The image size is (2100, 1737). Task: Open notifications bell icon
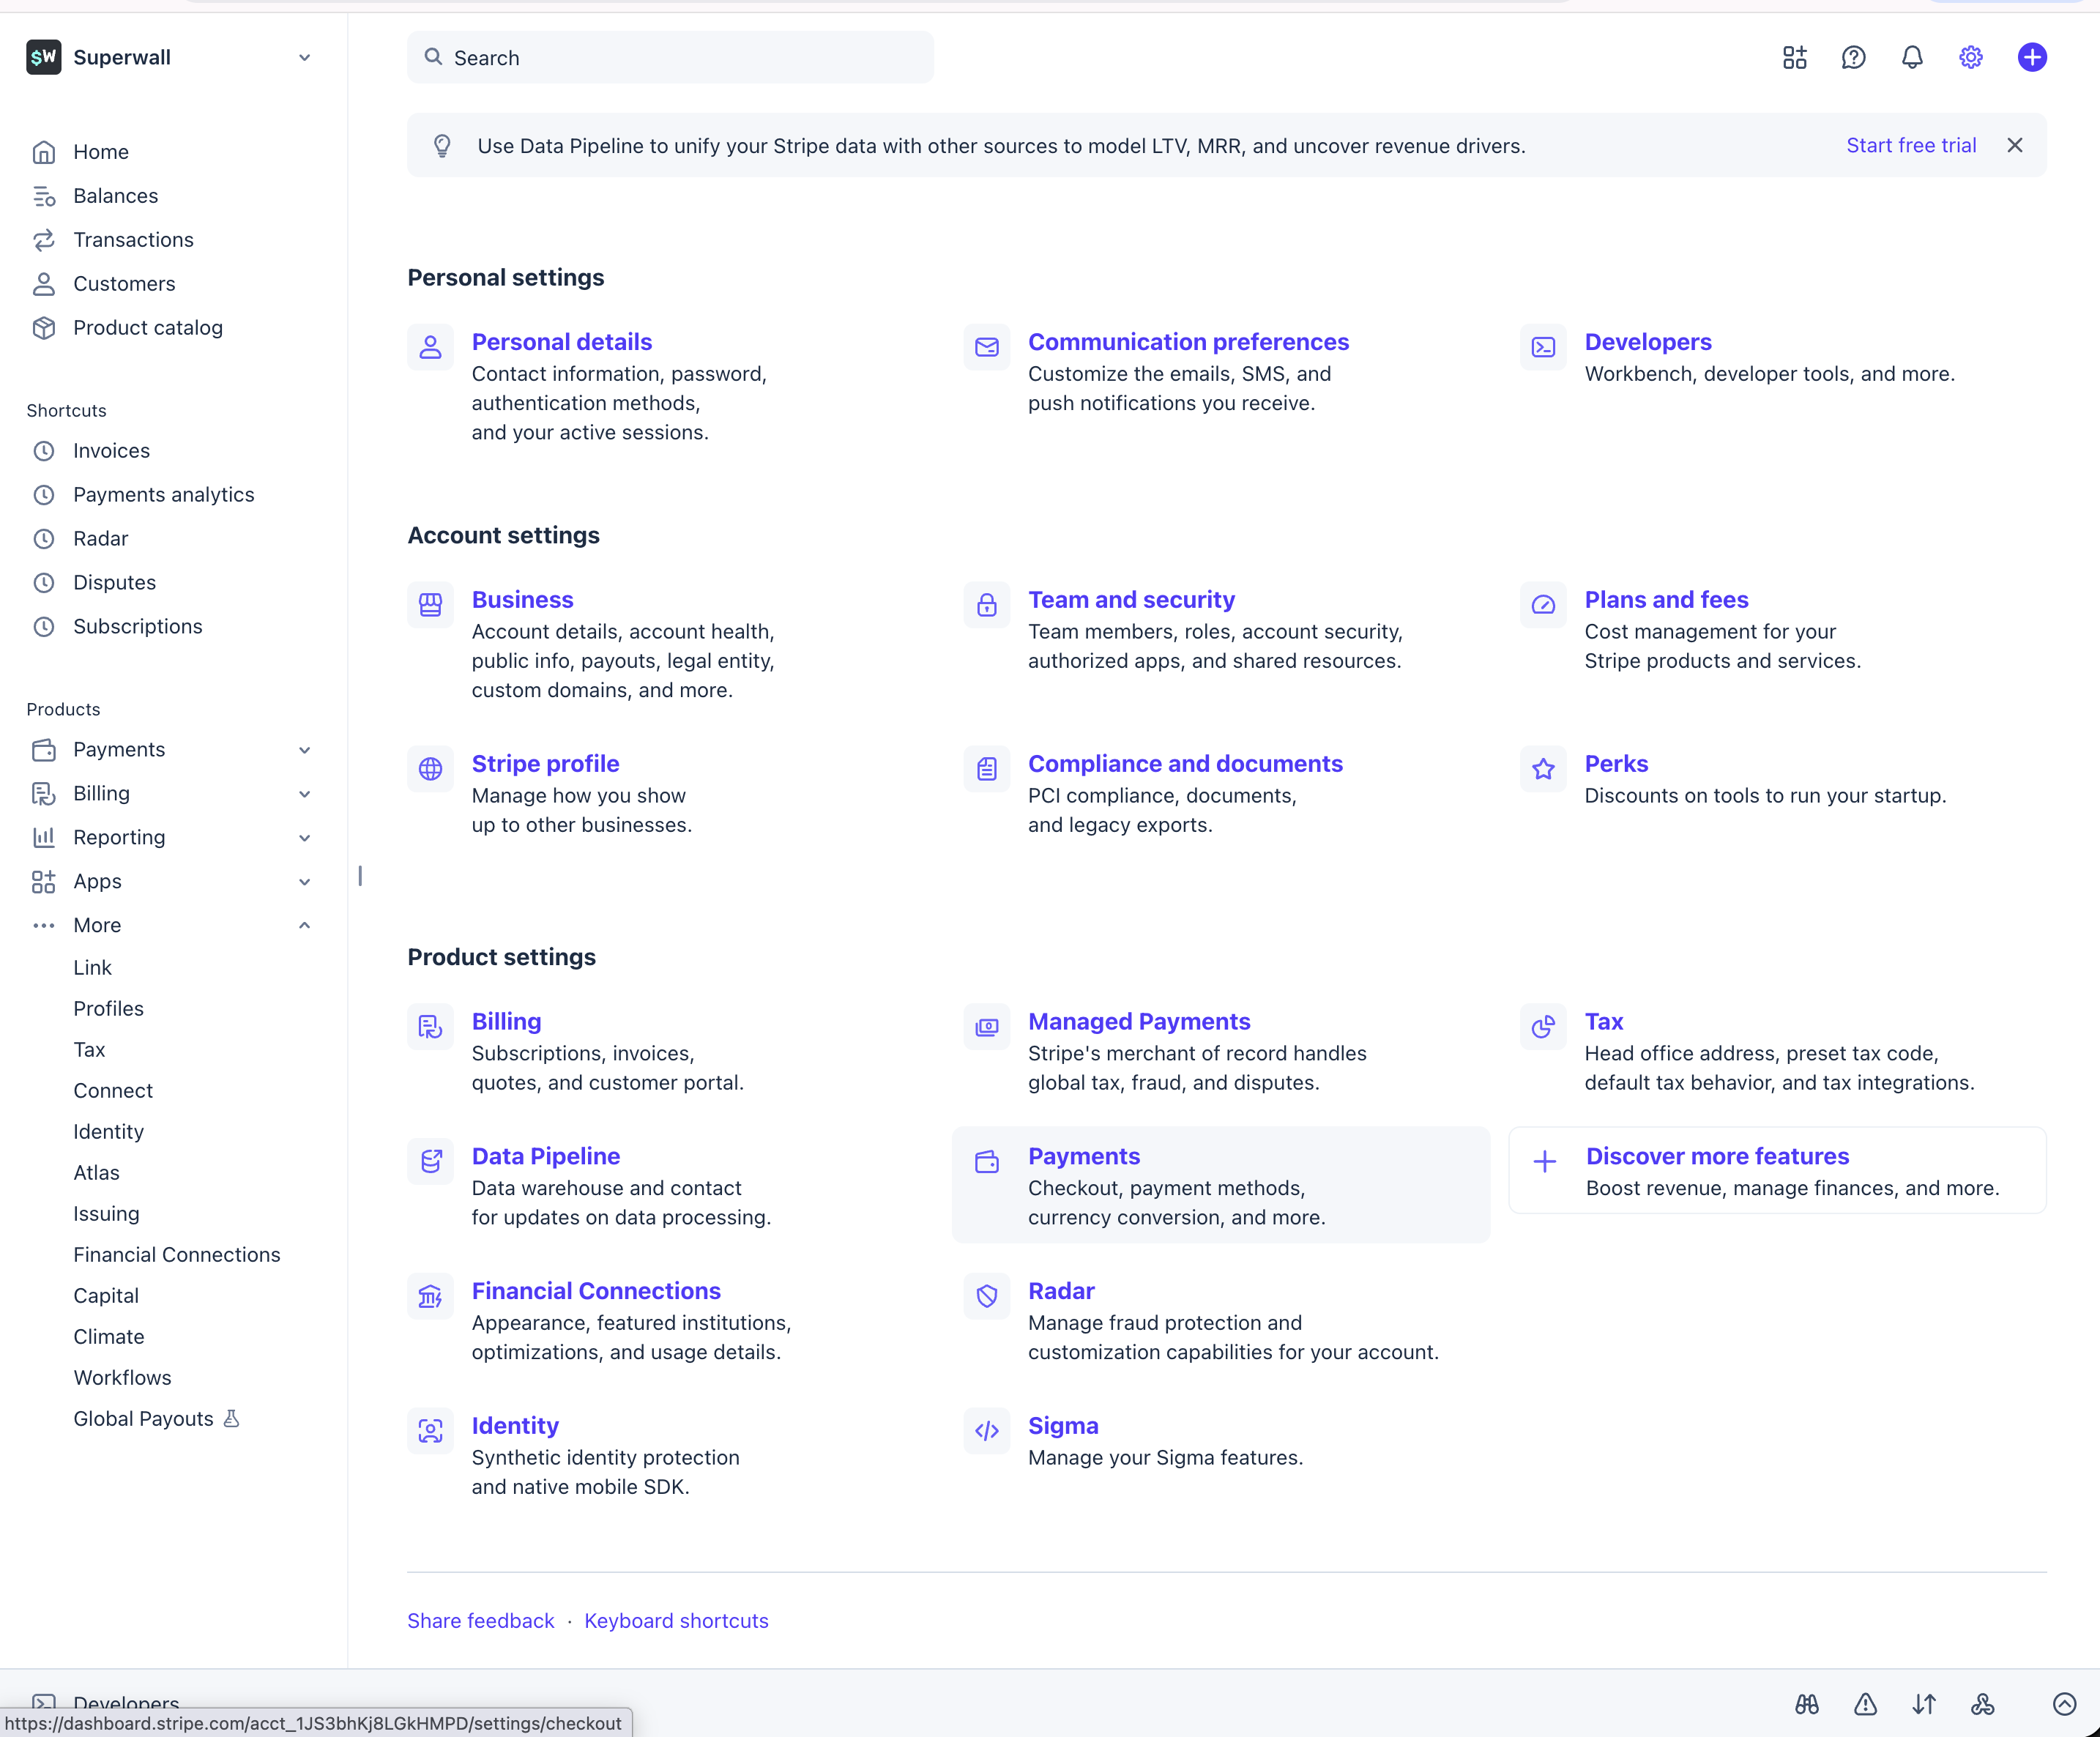click(1912, 57)
